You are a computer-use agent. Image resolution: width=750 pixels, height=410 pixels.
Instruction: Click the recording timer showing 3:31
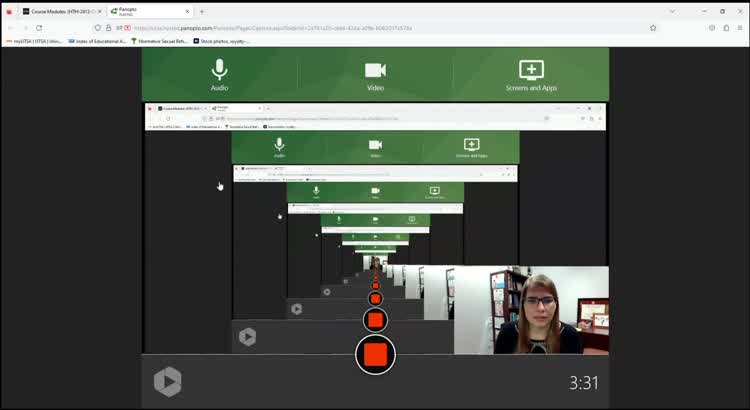(x=584, y=382)
